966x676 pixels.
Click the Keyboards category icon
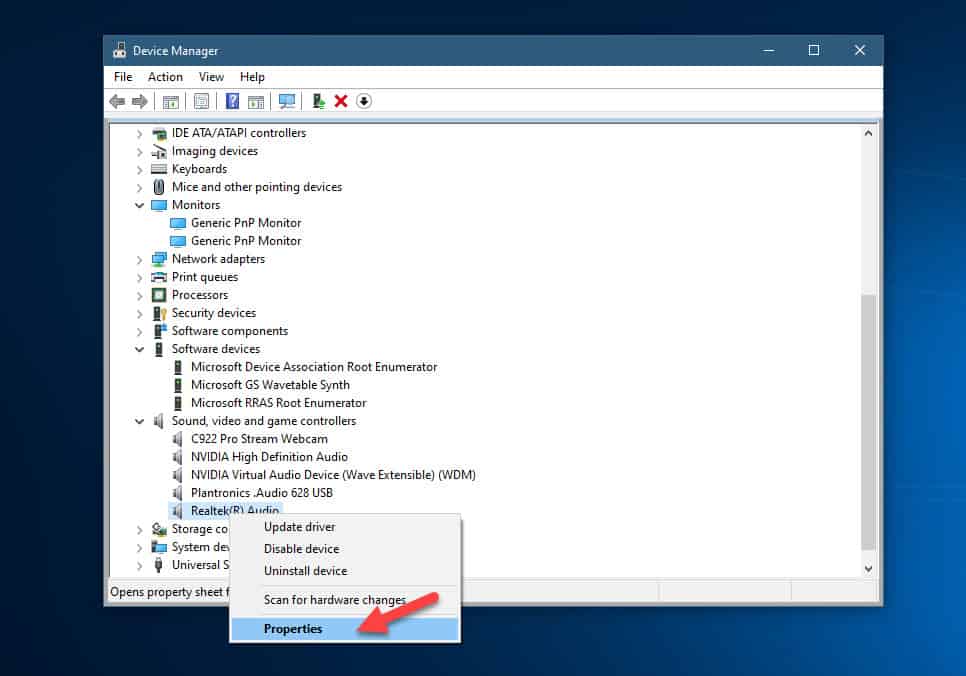[x=159, y=169]
